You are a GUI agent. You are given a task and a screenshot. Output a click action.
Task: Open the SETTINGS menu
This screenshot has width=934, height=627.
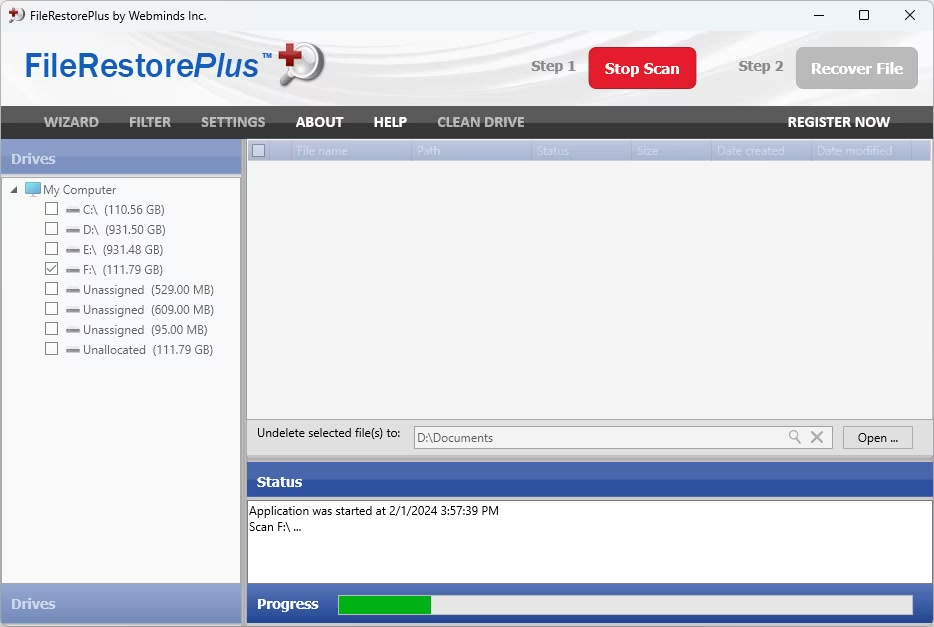click(233, 122)
